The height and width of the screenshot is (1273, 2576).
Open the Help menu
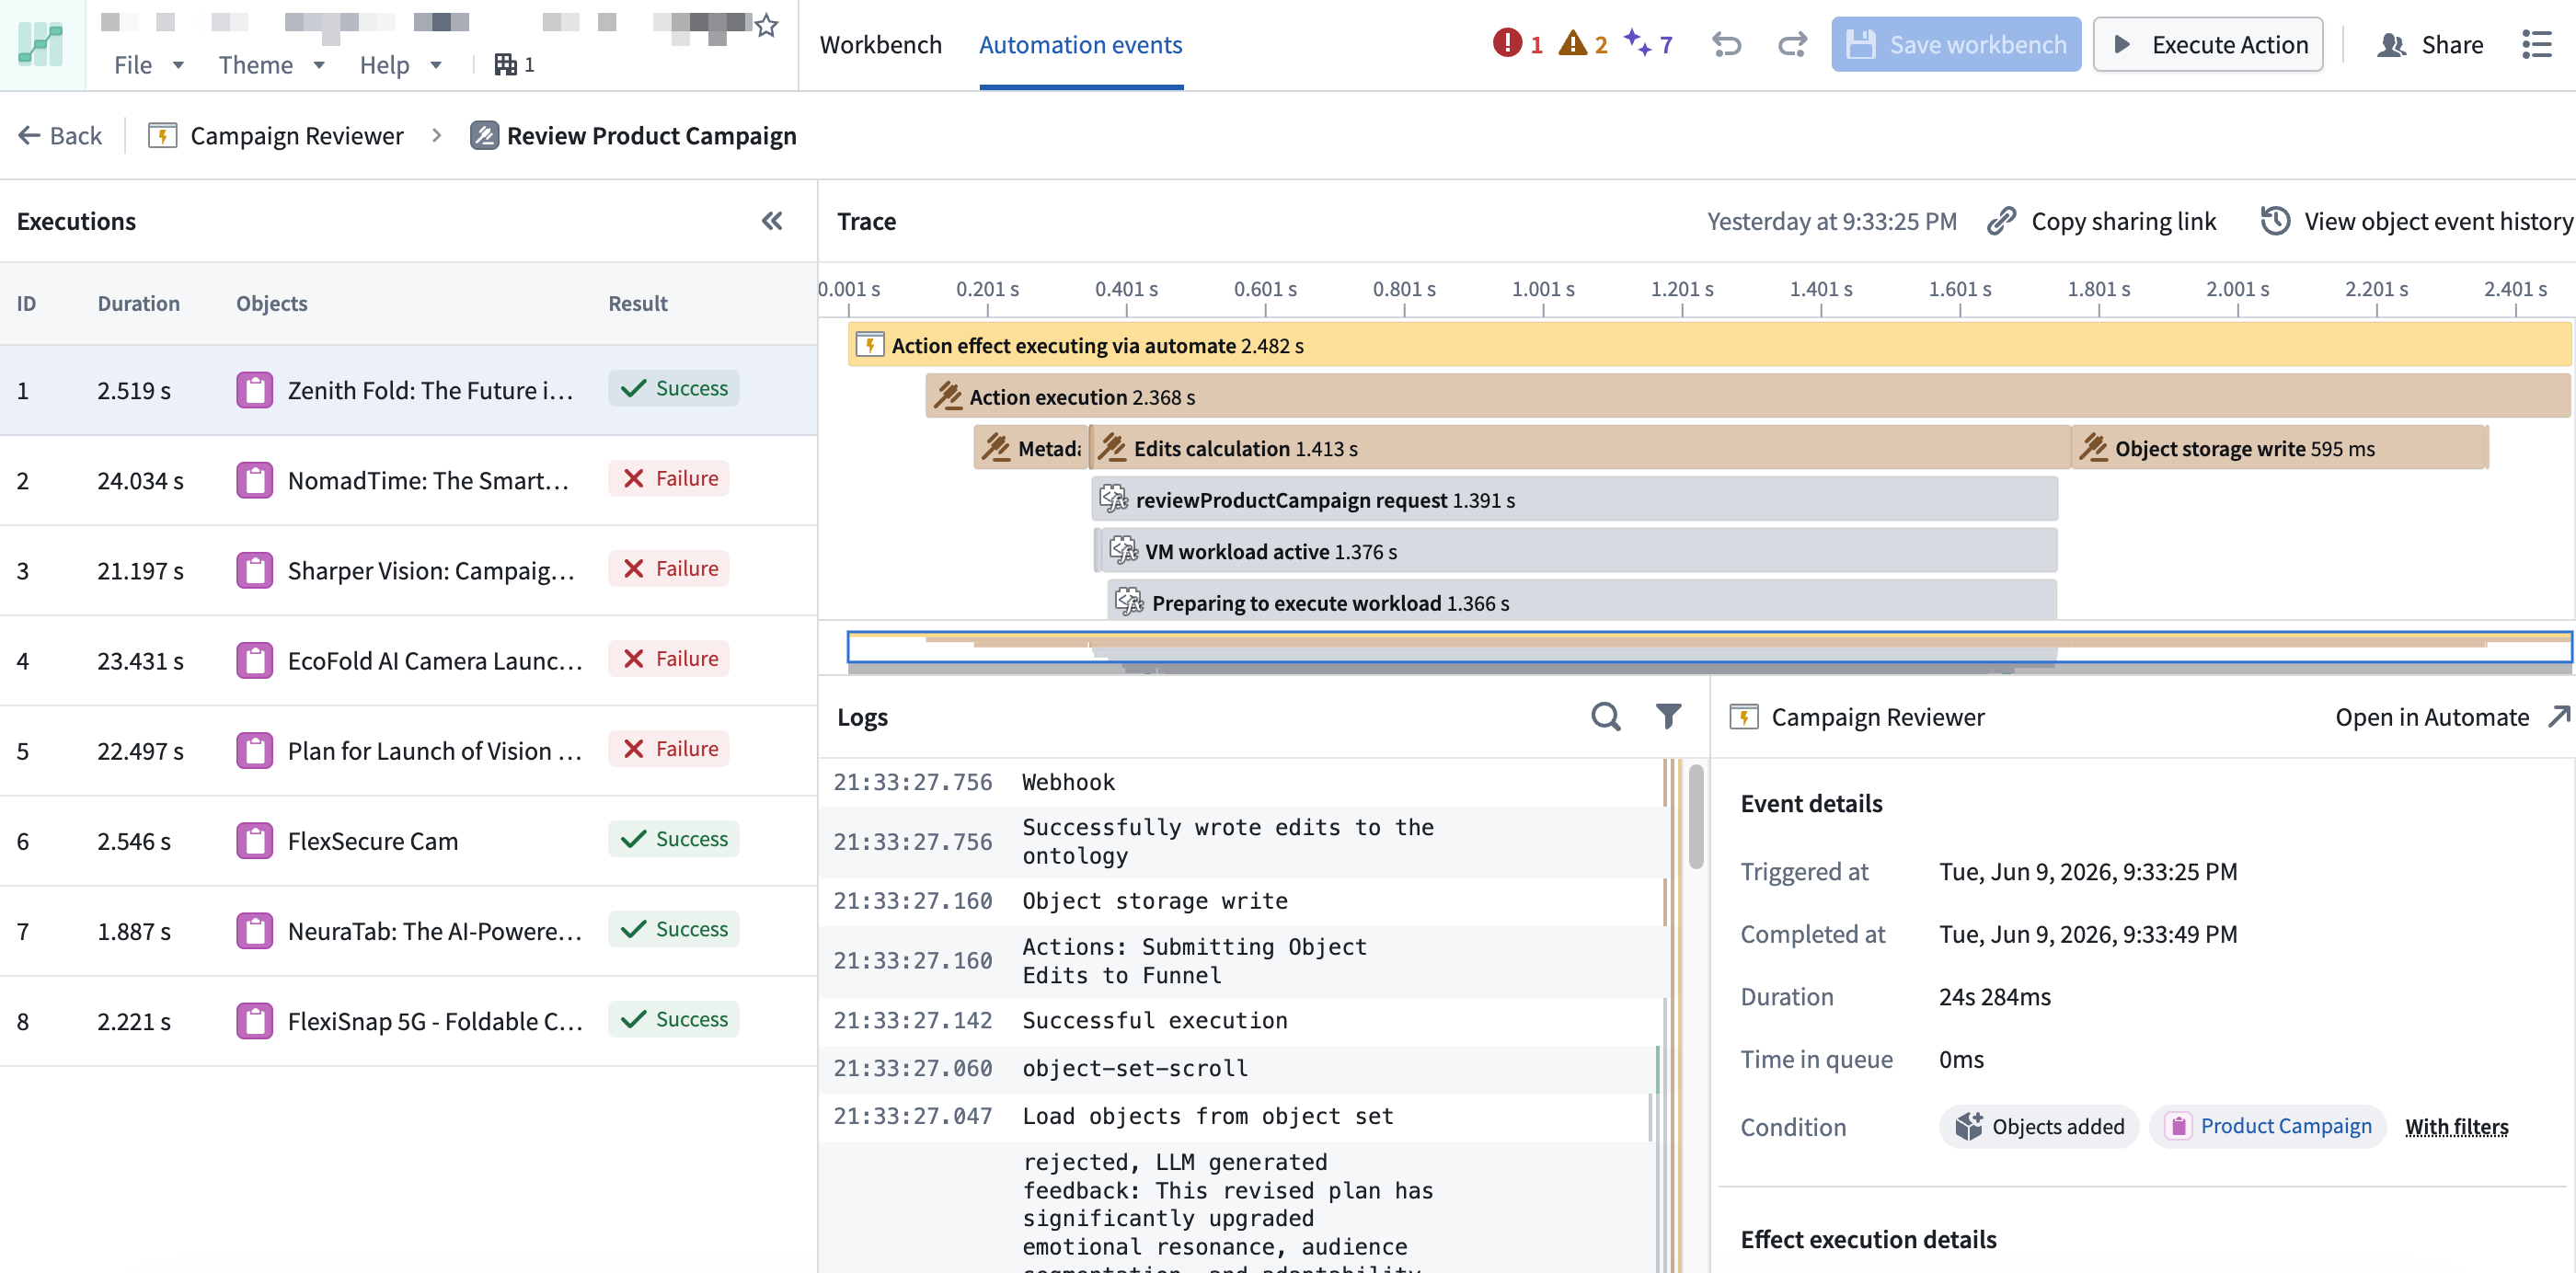point(400,65)
